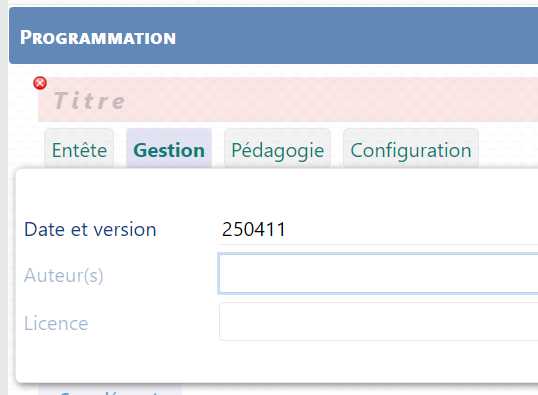Click the Licence field label
The width and height of the screenshot is (538, 395).
(x=56, y=323)
